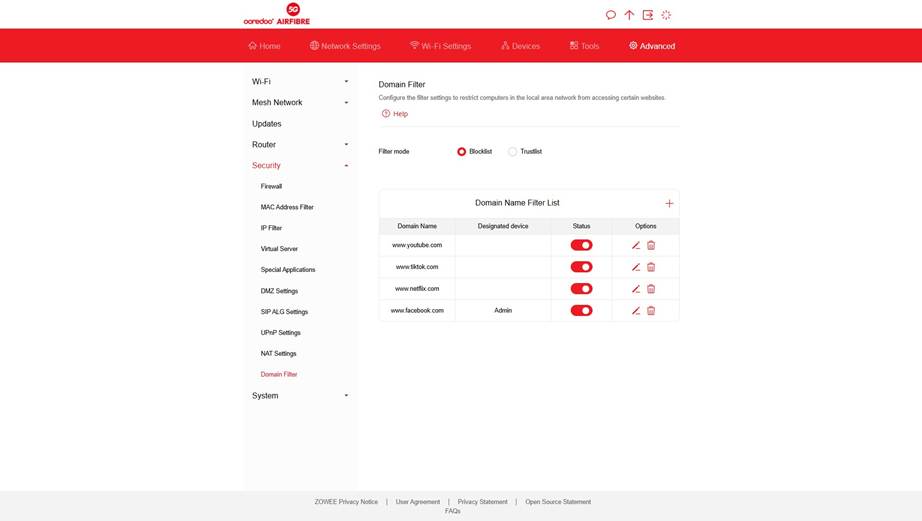Open Virtual Server in the sidebar

(279, 249)
